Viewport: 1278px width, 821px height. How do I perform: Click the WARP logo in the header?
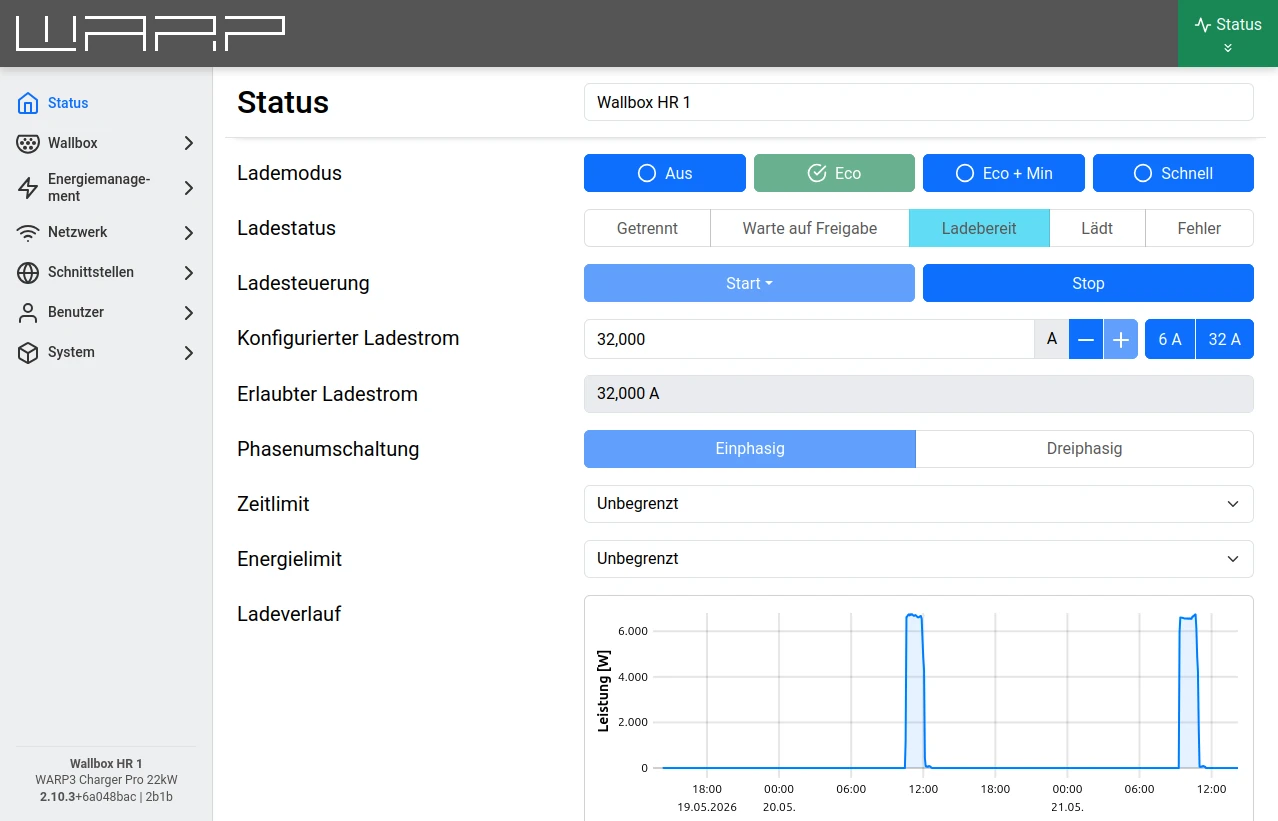(x=150, y=33)
